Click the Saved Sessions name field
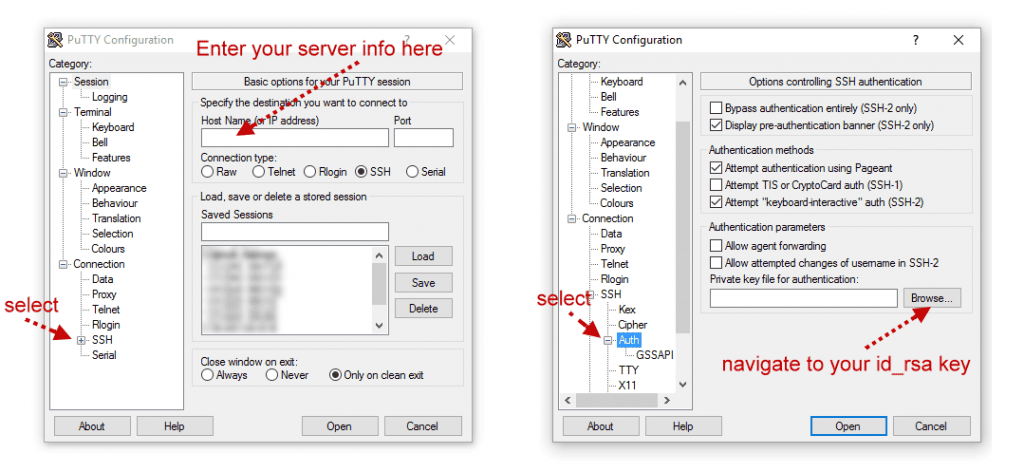The height and width of the screenshot is (472, 1024). click(x=295, y=232)
